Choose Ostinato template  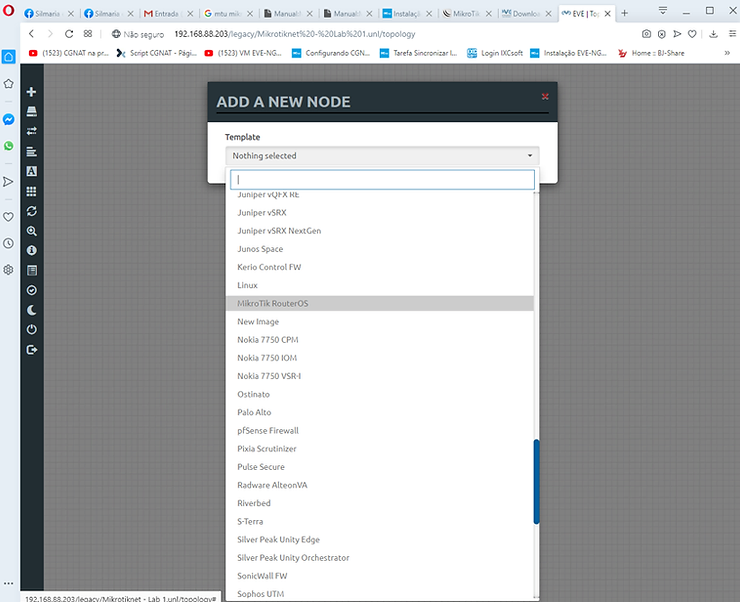point(380,394)
